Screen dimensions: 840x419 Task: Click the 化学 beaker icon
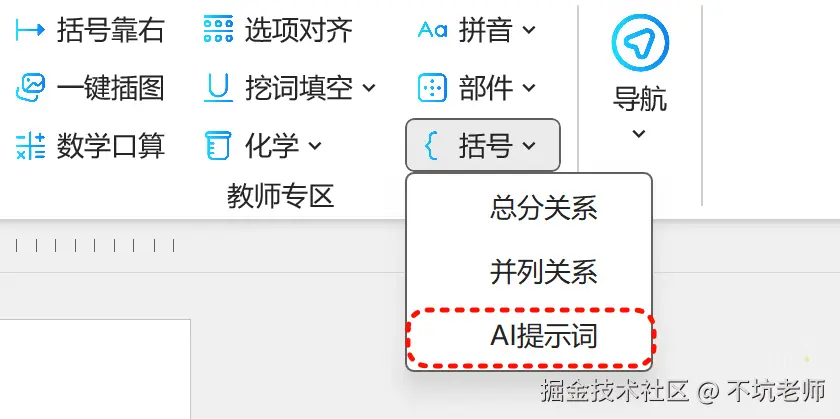click(218, 146)
